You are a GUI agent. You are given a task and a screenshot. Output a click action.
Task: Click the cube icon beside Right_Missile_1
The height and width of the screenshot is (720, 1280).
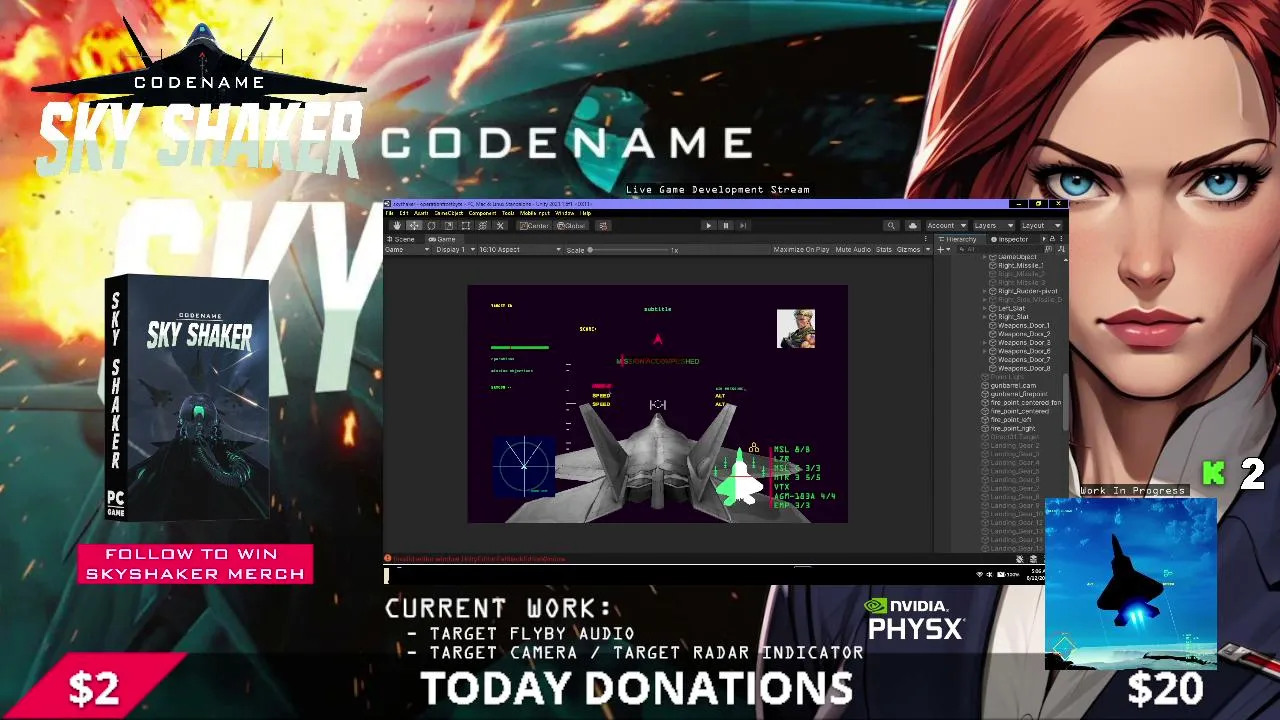pyautogui.click(x=993, y=266)
